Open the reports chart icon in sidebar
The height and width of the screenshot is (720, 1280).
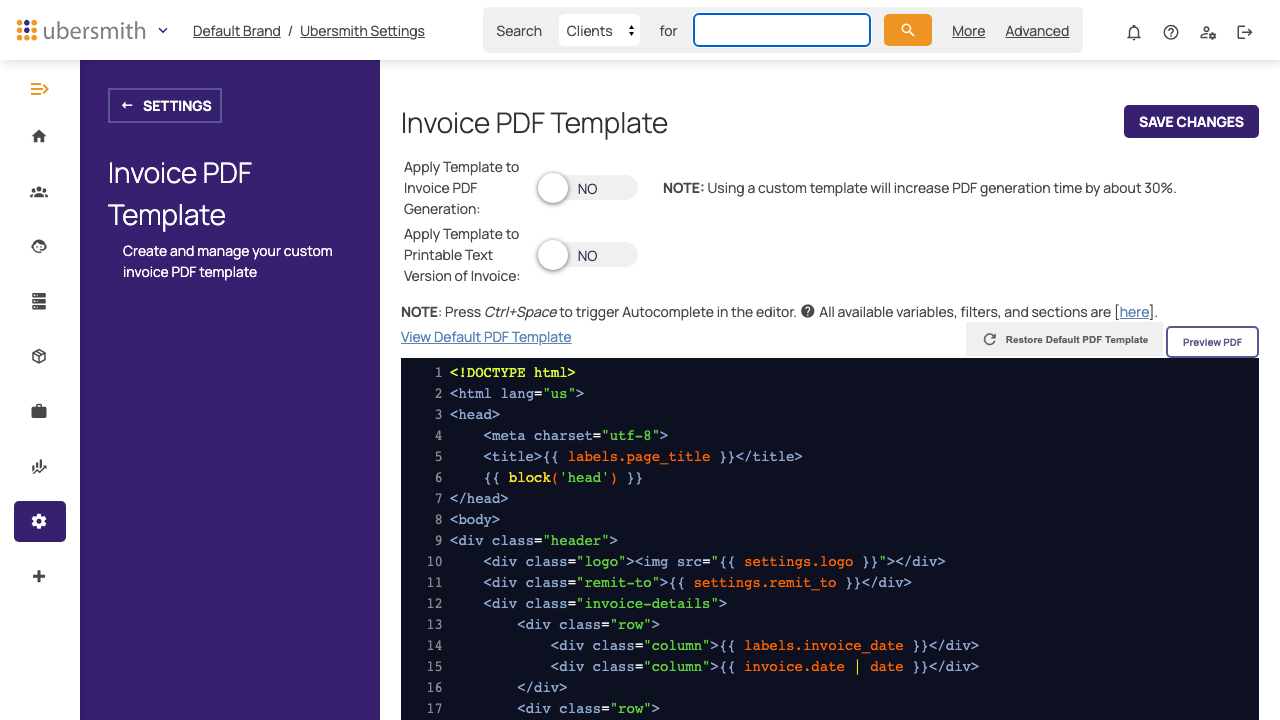39,466
